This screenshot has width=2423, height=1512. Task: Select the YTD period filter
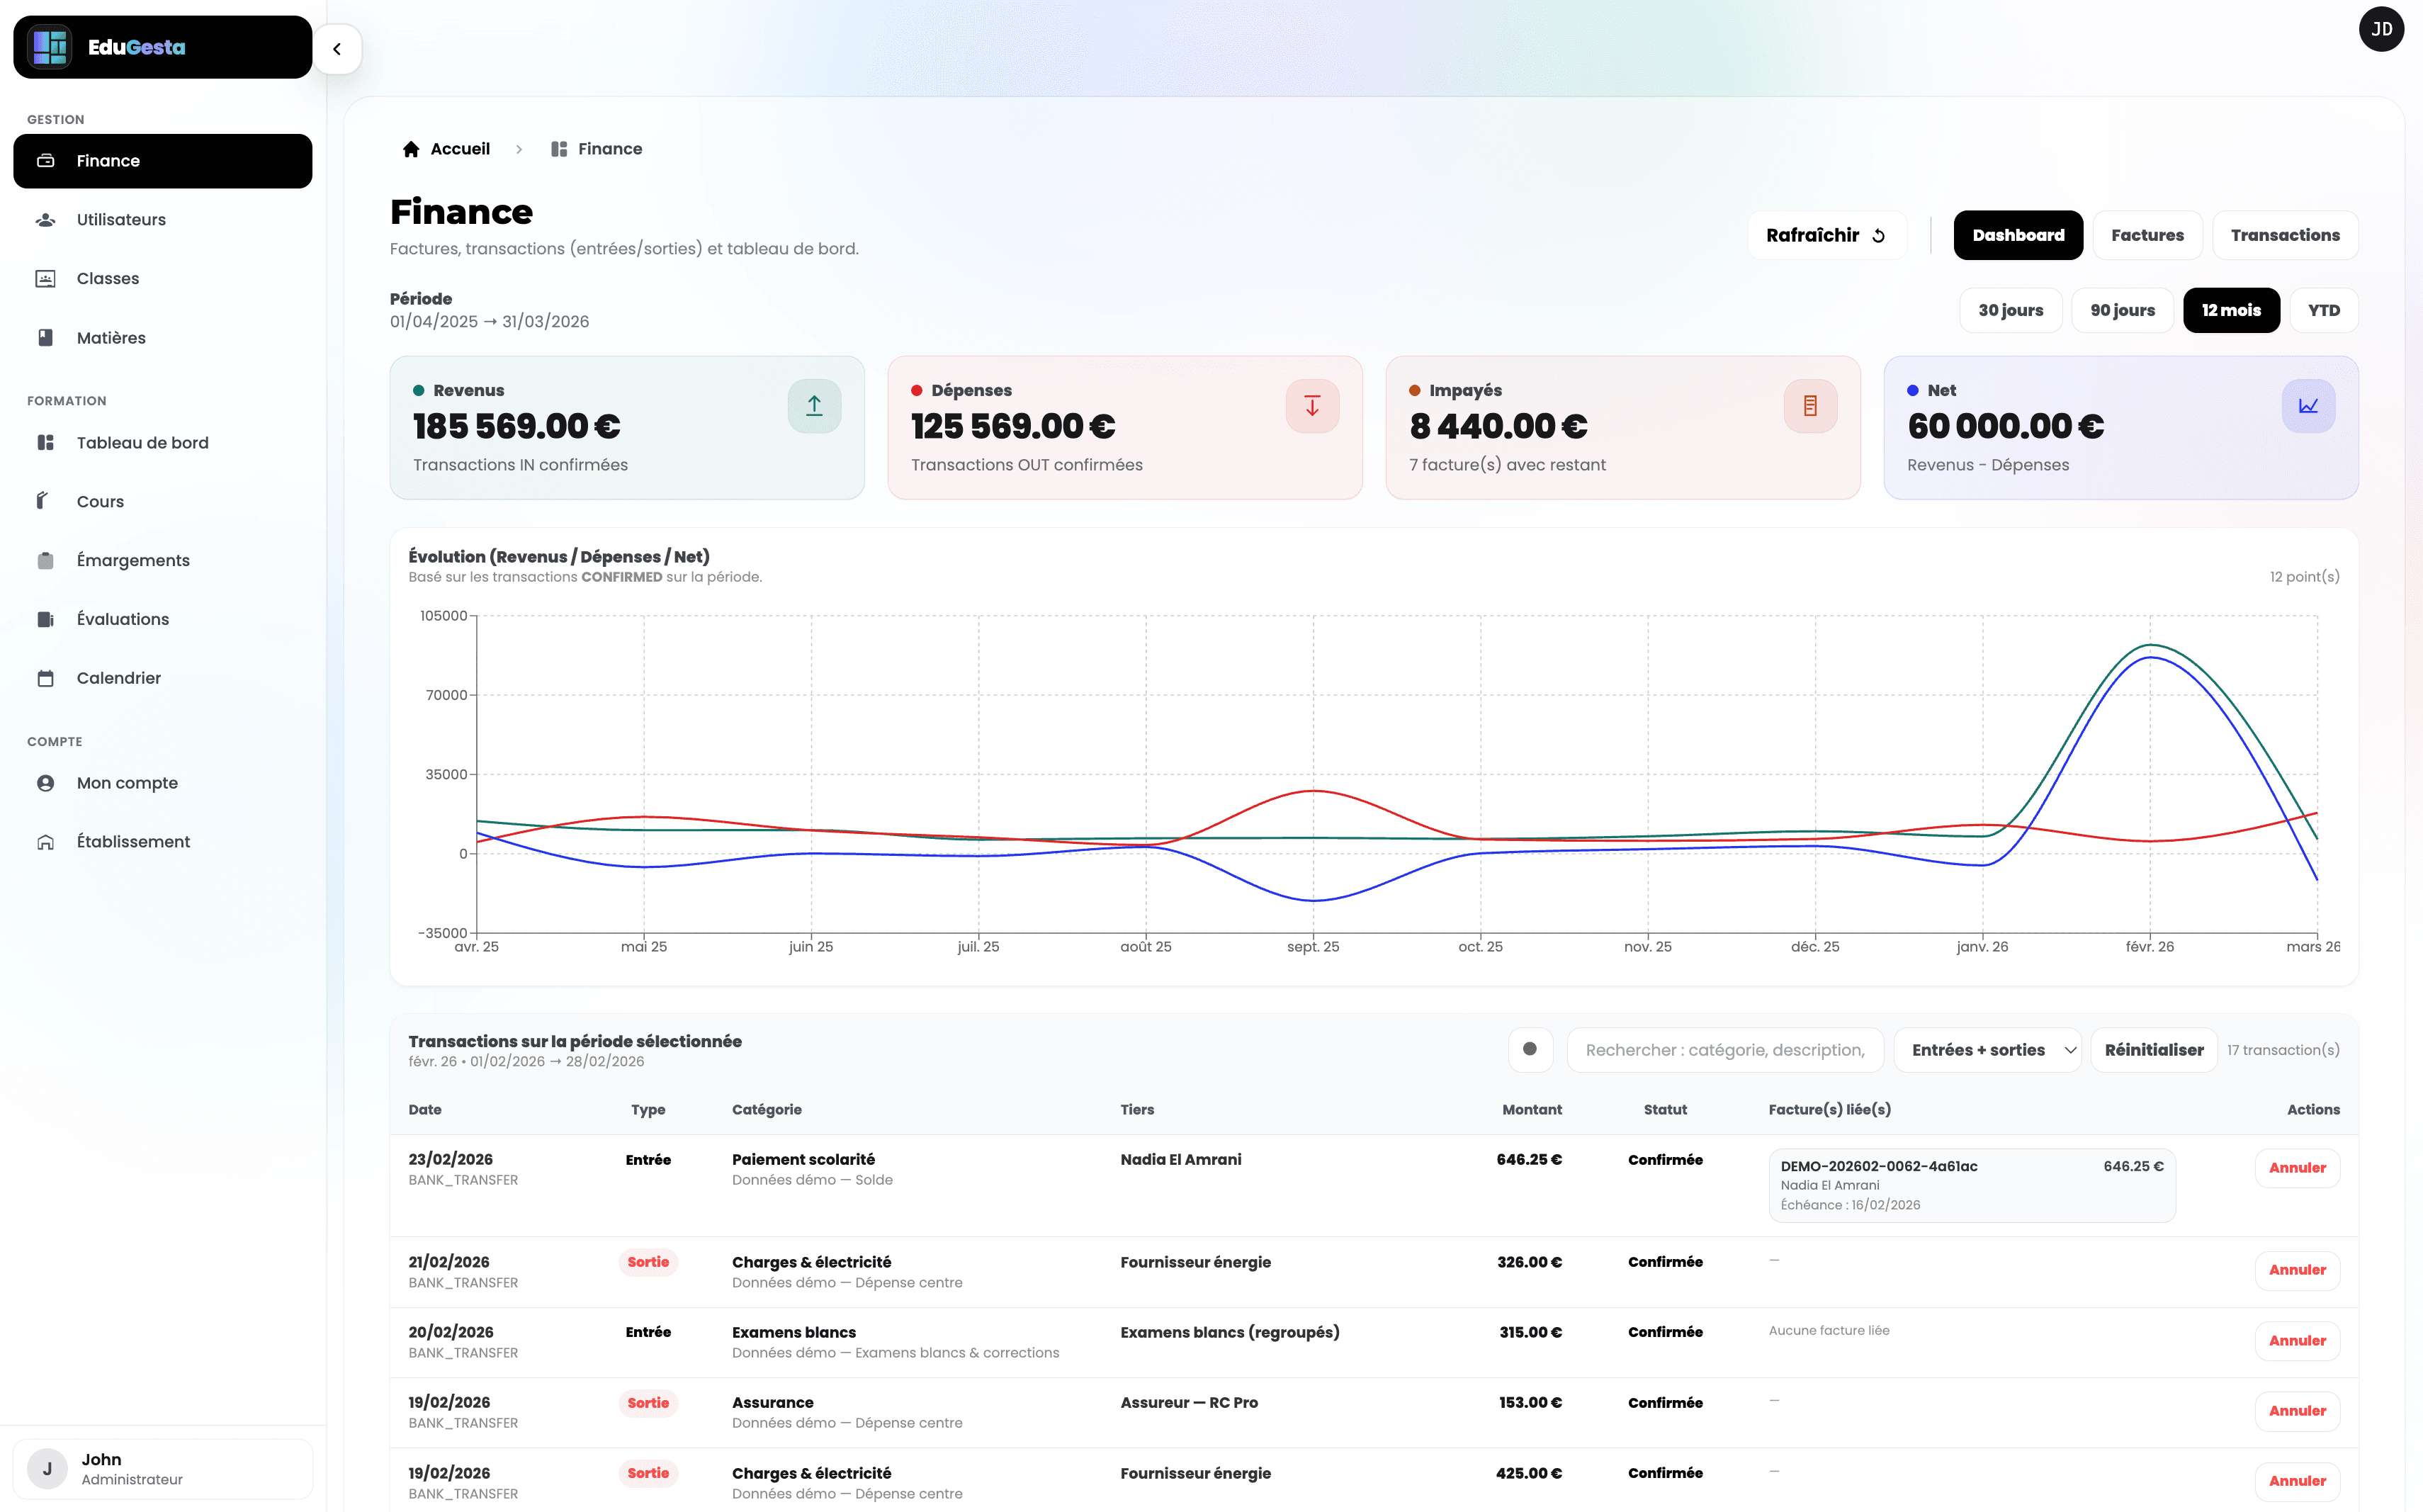point(2324,310)
